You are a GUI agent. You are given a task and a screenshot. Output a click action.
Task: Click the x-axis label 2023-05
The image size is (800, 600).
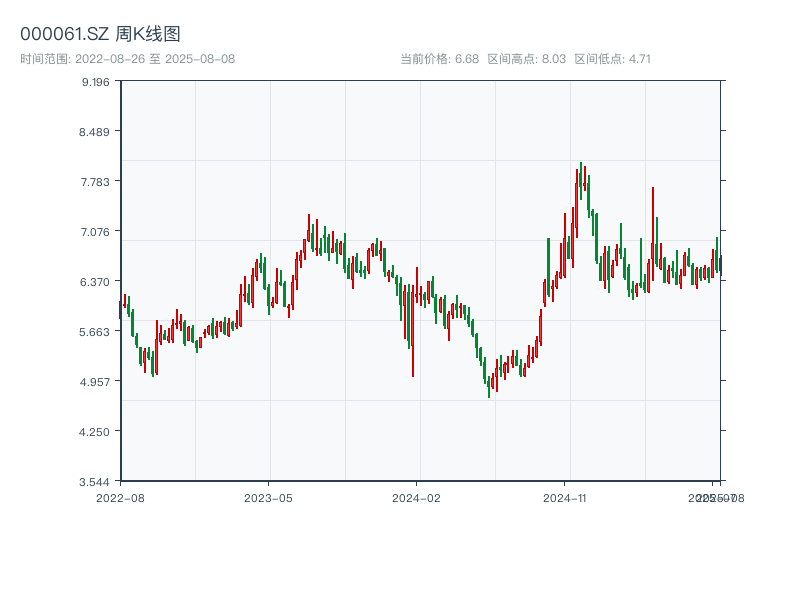268,498
